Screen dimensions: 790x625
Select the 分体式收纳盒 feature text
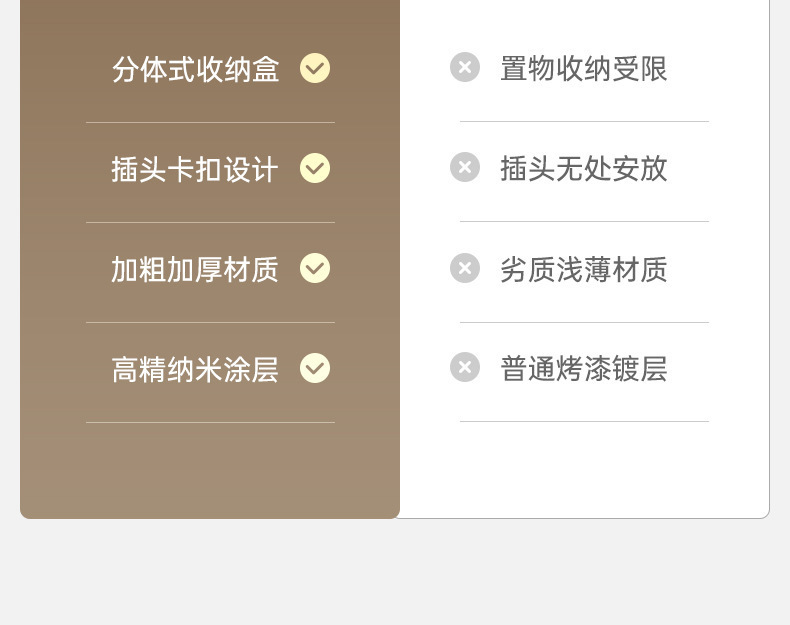click(x=195, y=69)
